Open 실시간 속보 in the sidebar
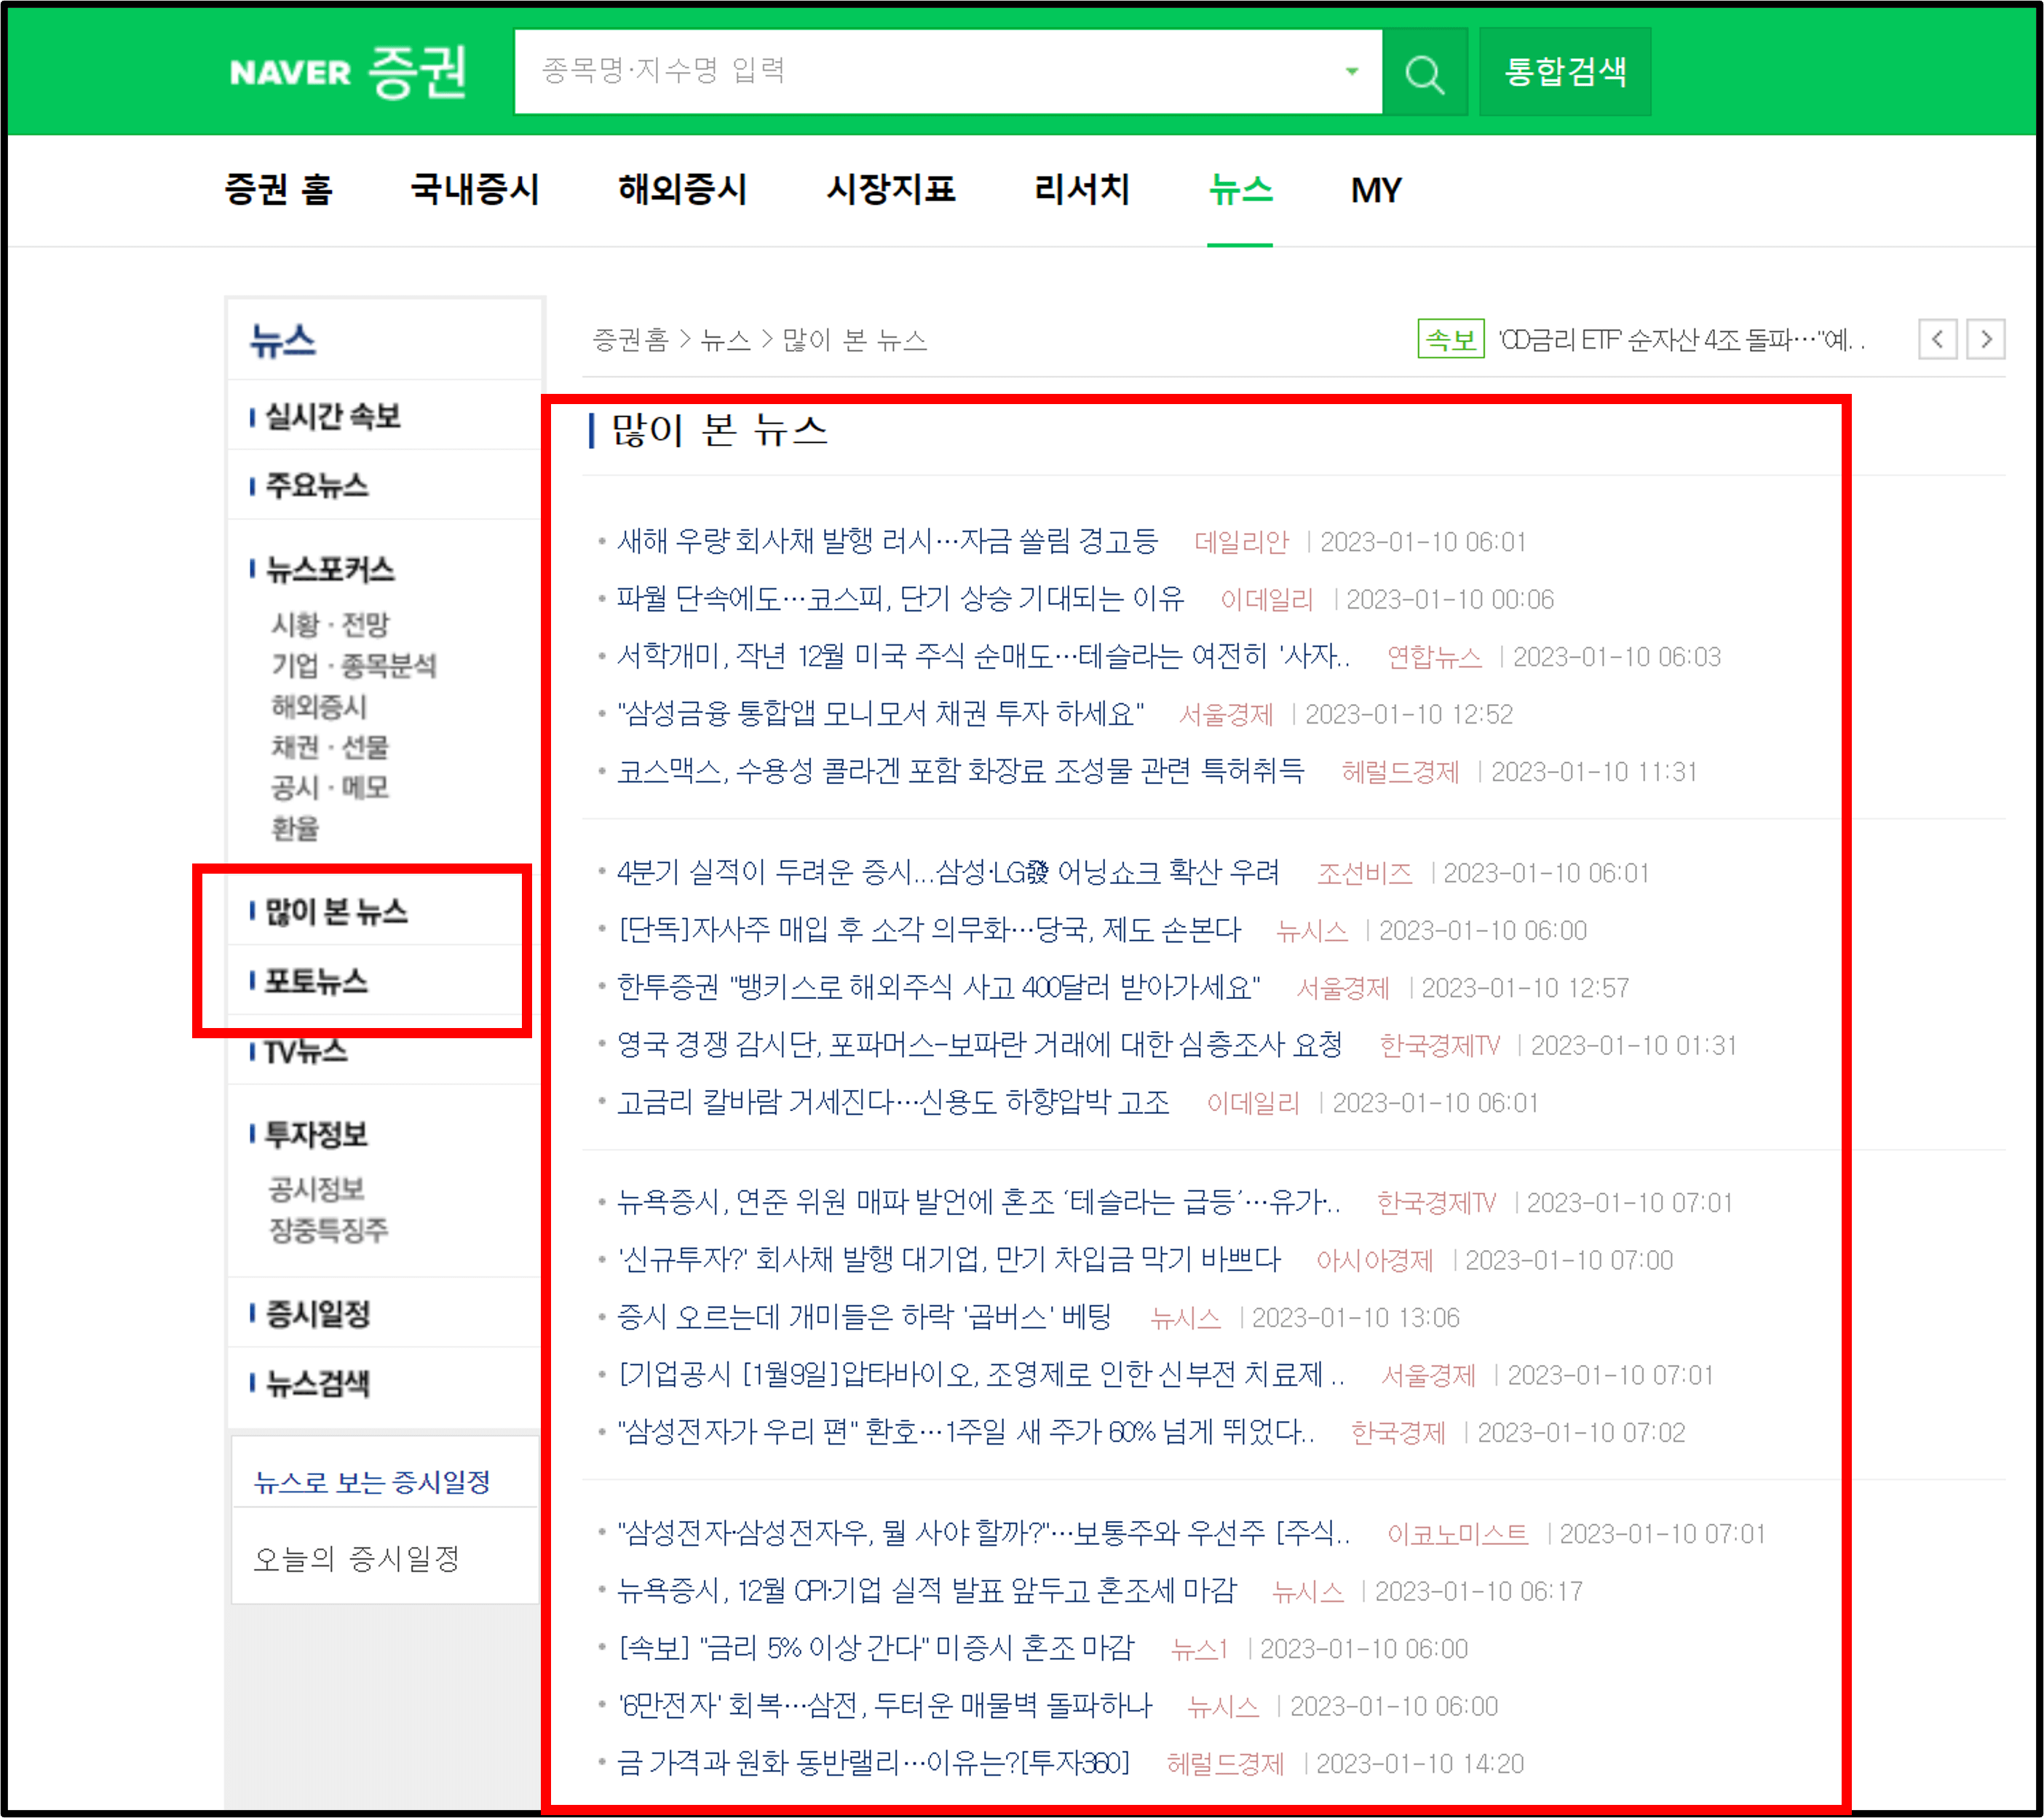 333,417
